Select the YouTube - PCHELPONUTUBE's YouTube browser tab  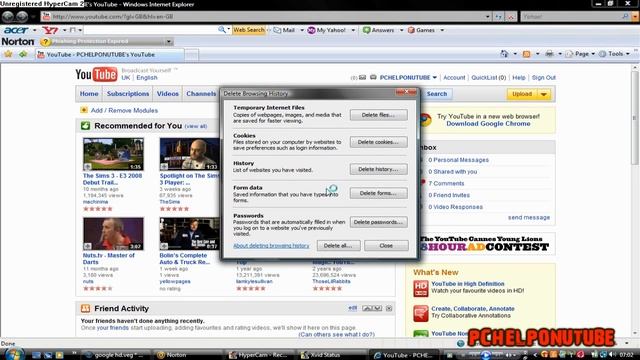point(109,55)
